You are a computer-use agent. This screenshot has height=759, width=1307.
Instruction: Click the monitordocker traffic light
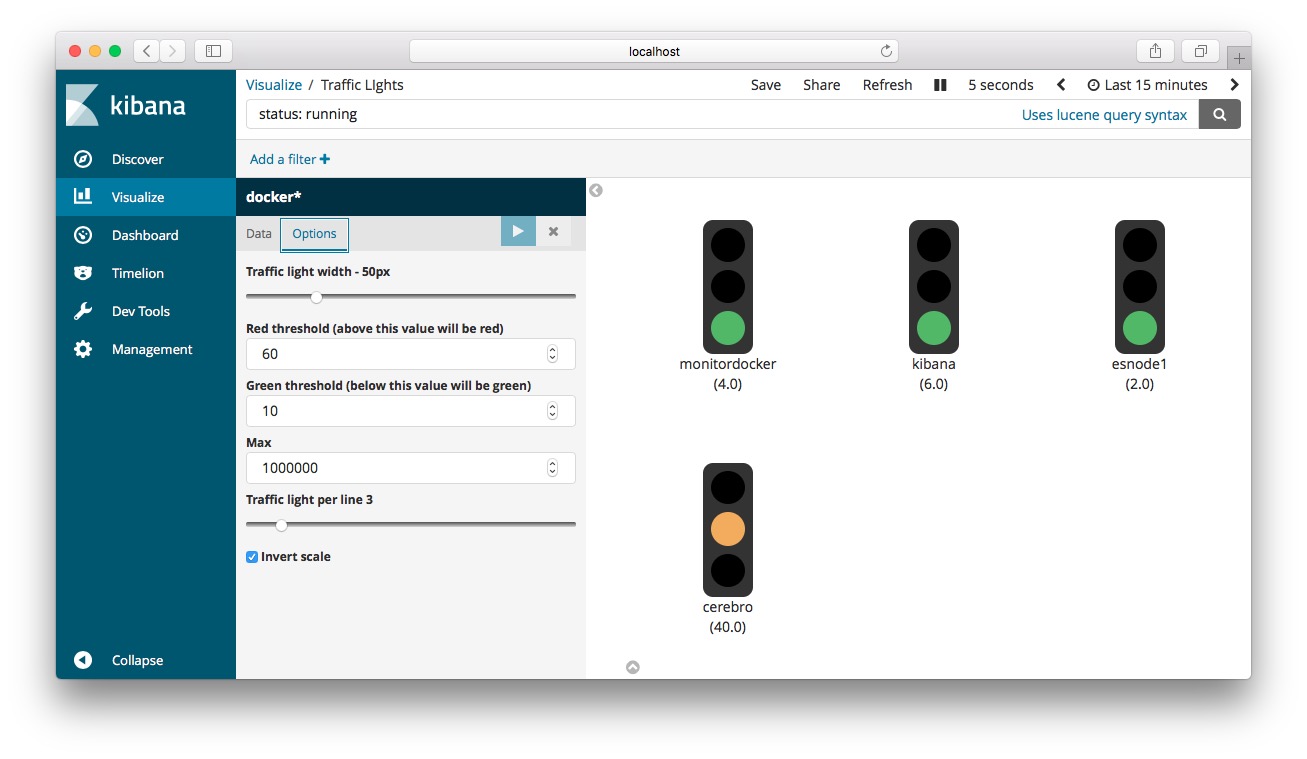click(728, 287)
